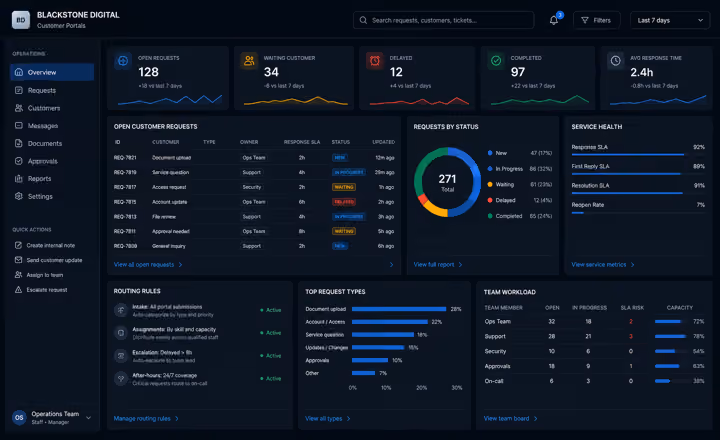Screen dimensions: 720x440
Task: Click View all open requests link
Action: (x=148, y=265)
